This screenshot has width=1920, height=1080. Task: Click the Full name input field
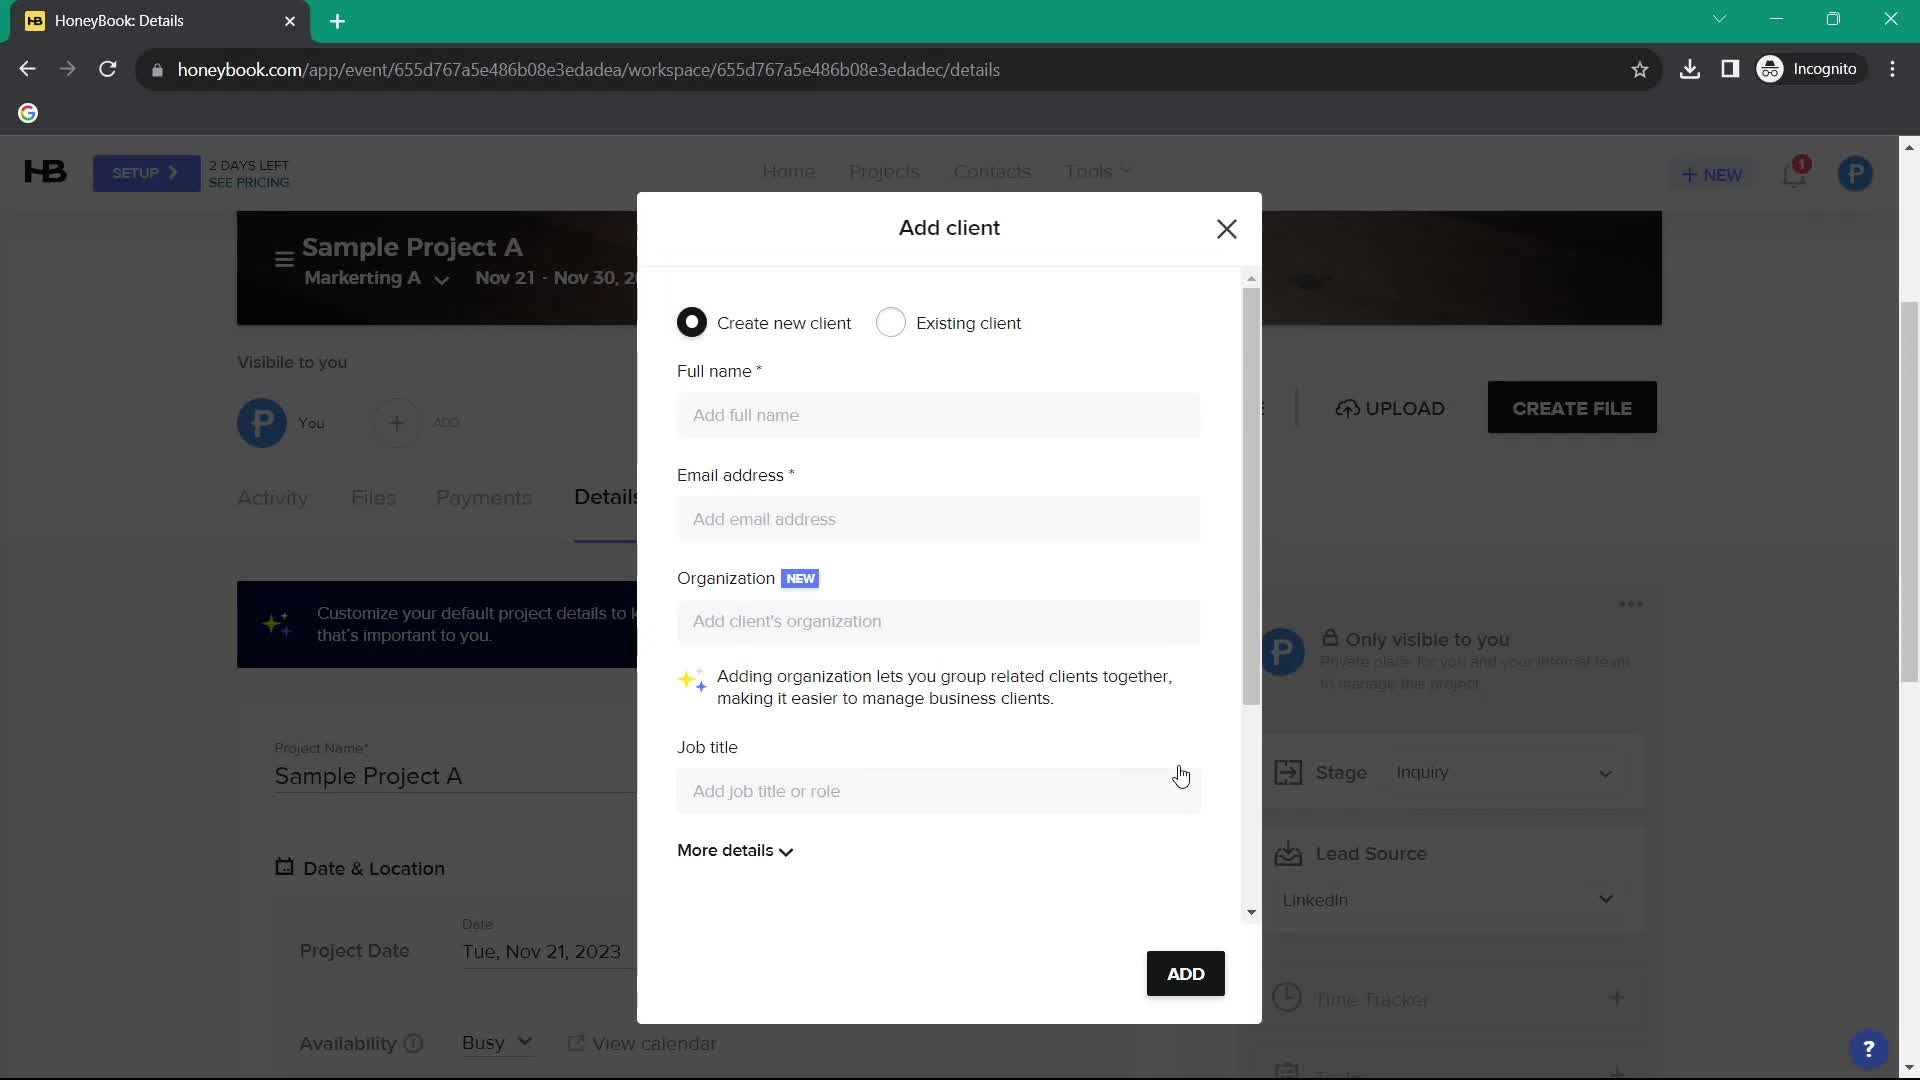tap(939, 414)
